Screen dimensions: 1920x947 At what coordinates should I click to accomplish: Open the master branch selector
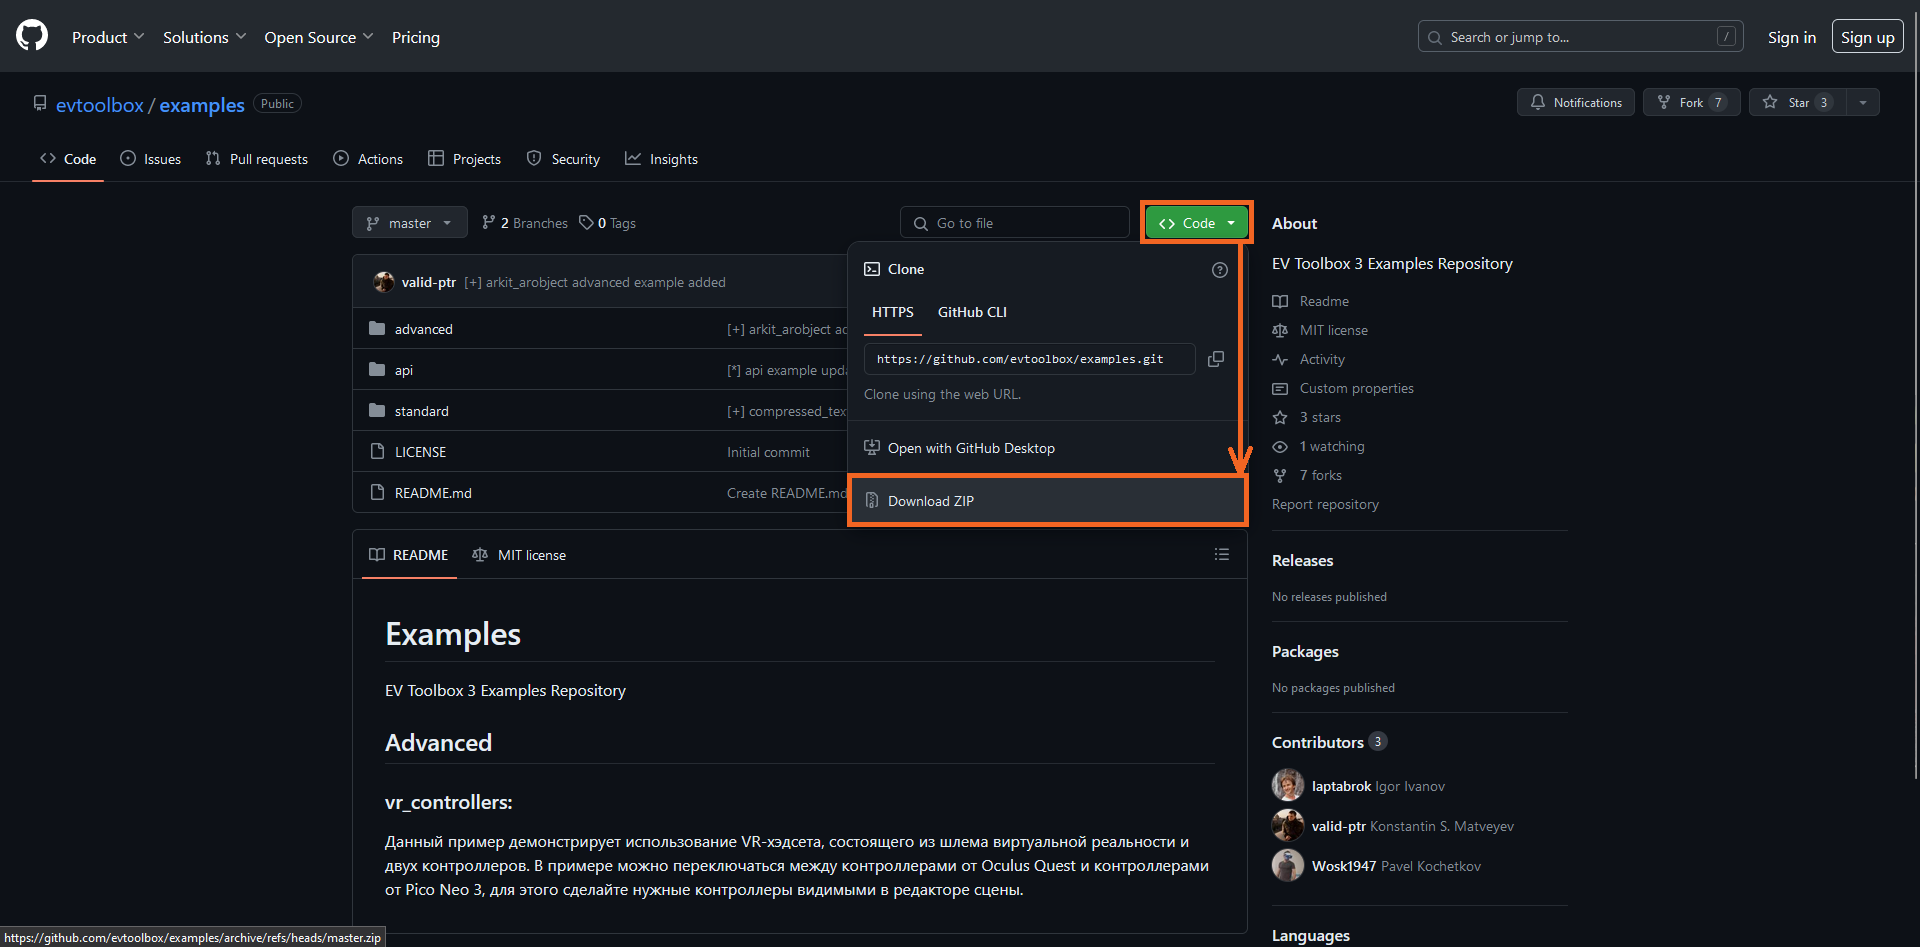[x=409, y=223]
